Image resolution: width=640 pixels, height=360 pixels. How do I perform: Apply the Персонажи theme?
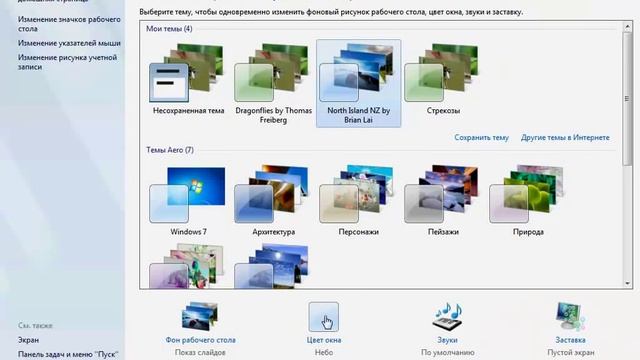tap(358, 200)
